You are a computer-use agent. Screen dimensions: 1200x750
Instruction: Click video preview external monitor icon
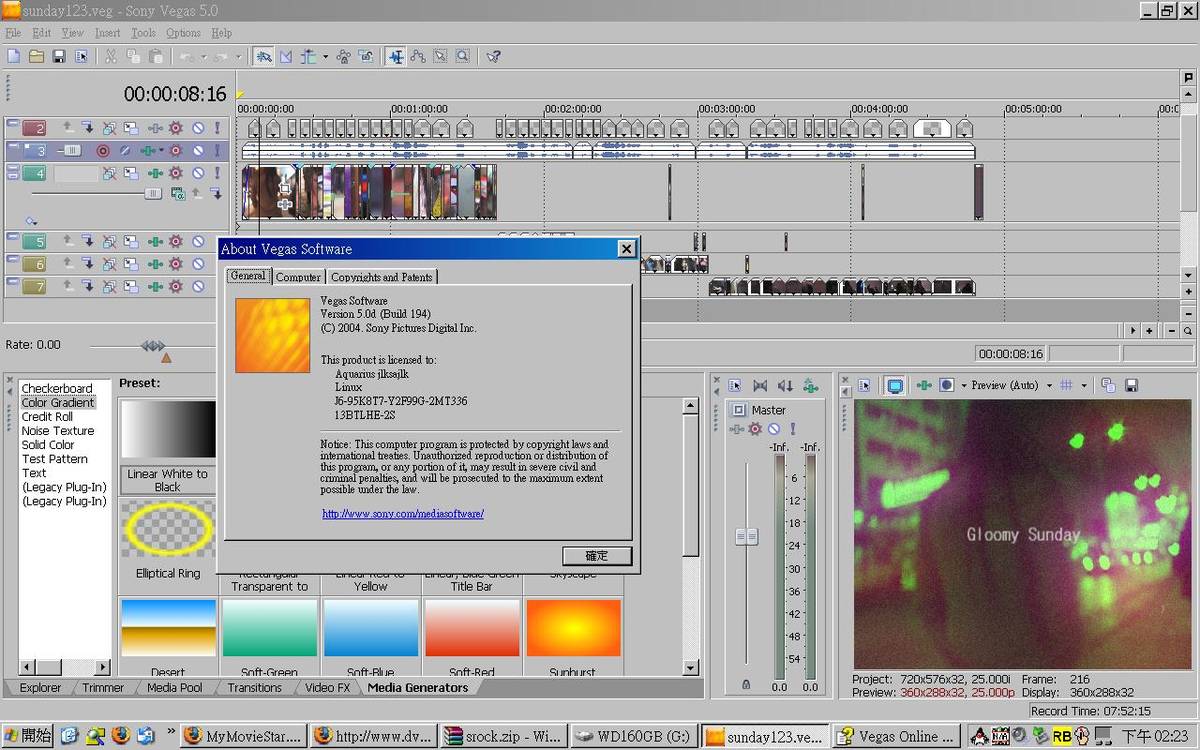click(895, 385)
